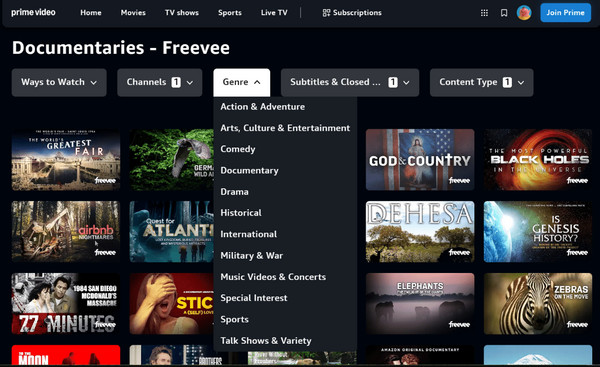The image size is (600, 367).
Task: Open 77 Minutes documentary thumbnail
Action: (66, 303)
